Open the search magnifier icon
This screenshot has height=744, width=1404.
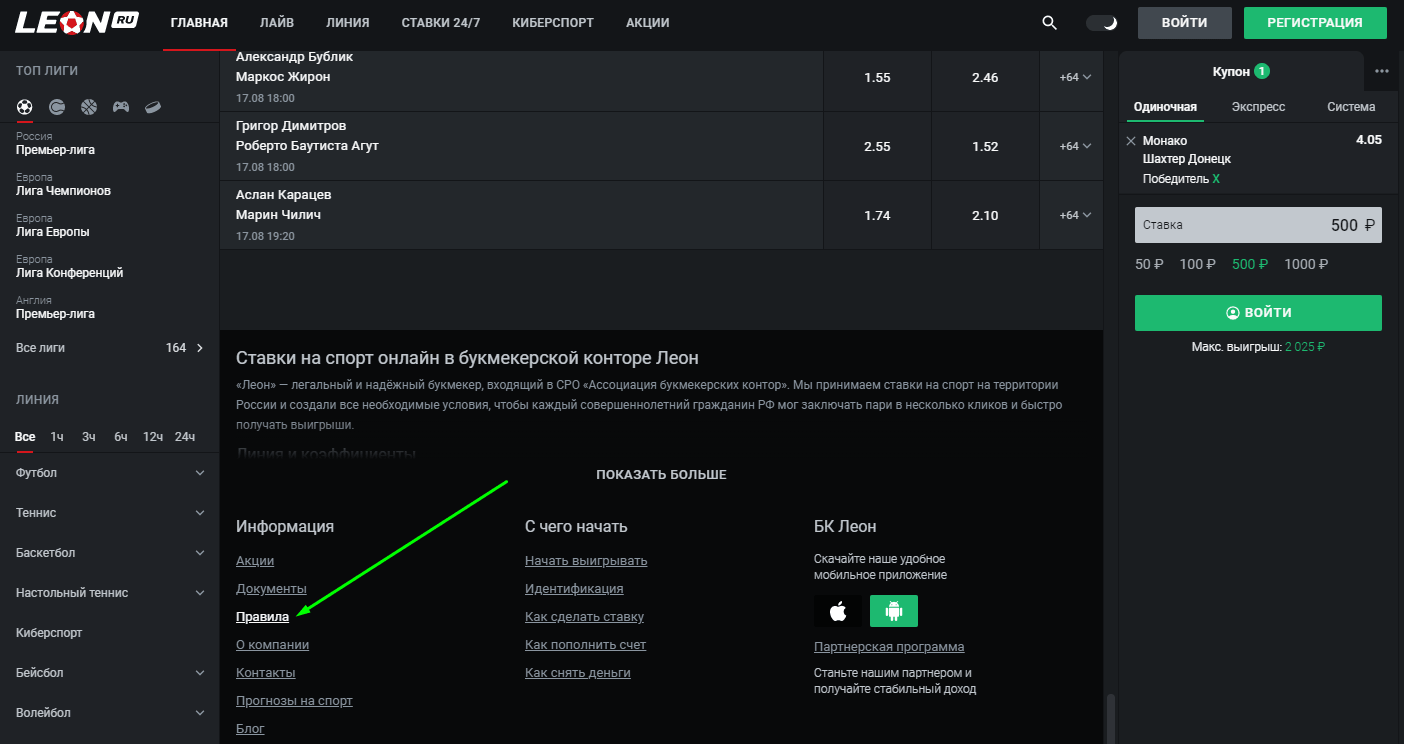click(x=1049, y=23)
